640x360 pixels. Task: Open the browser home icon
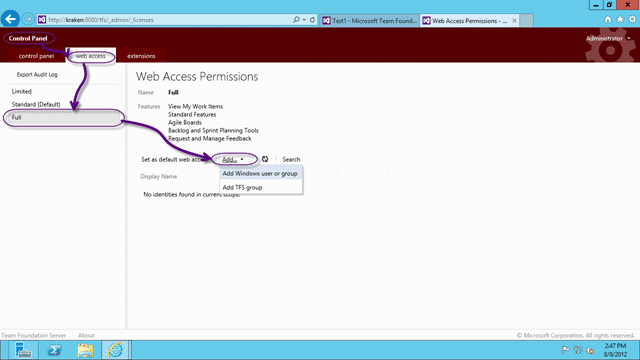(x=608, y=20)
